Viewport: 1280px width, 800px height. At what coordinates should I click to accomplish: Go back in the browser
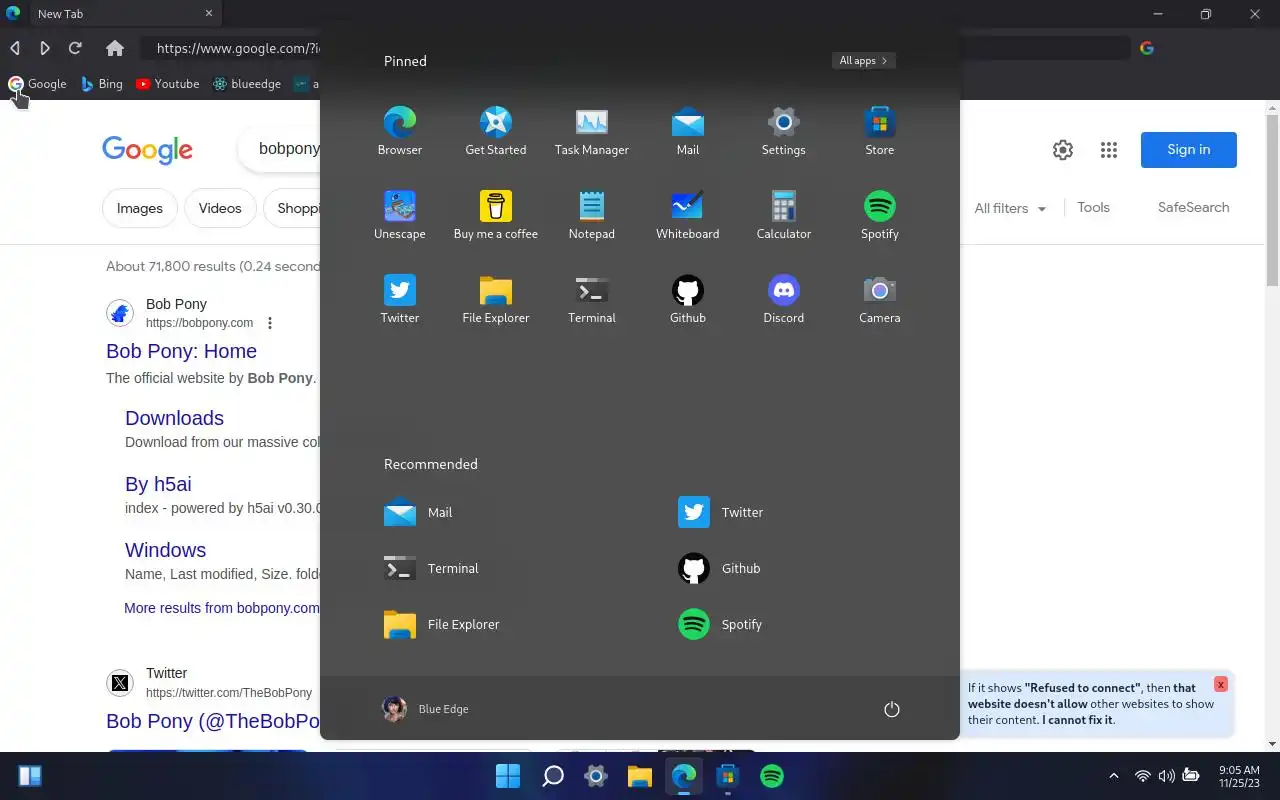click(15, 48)
